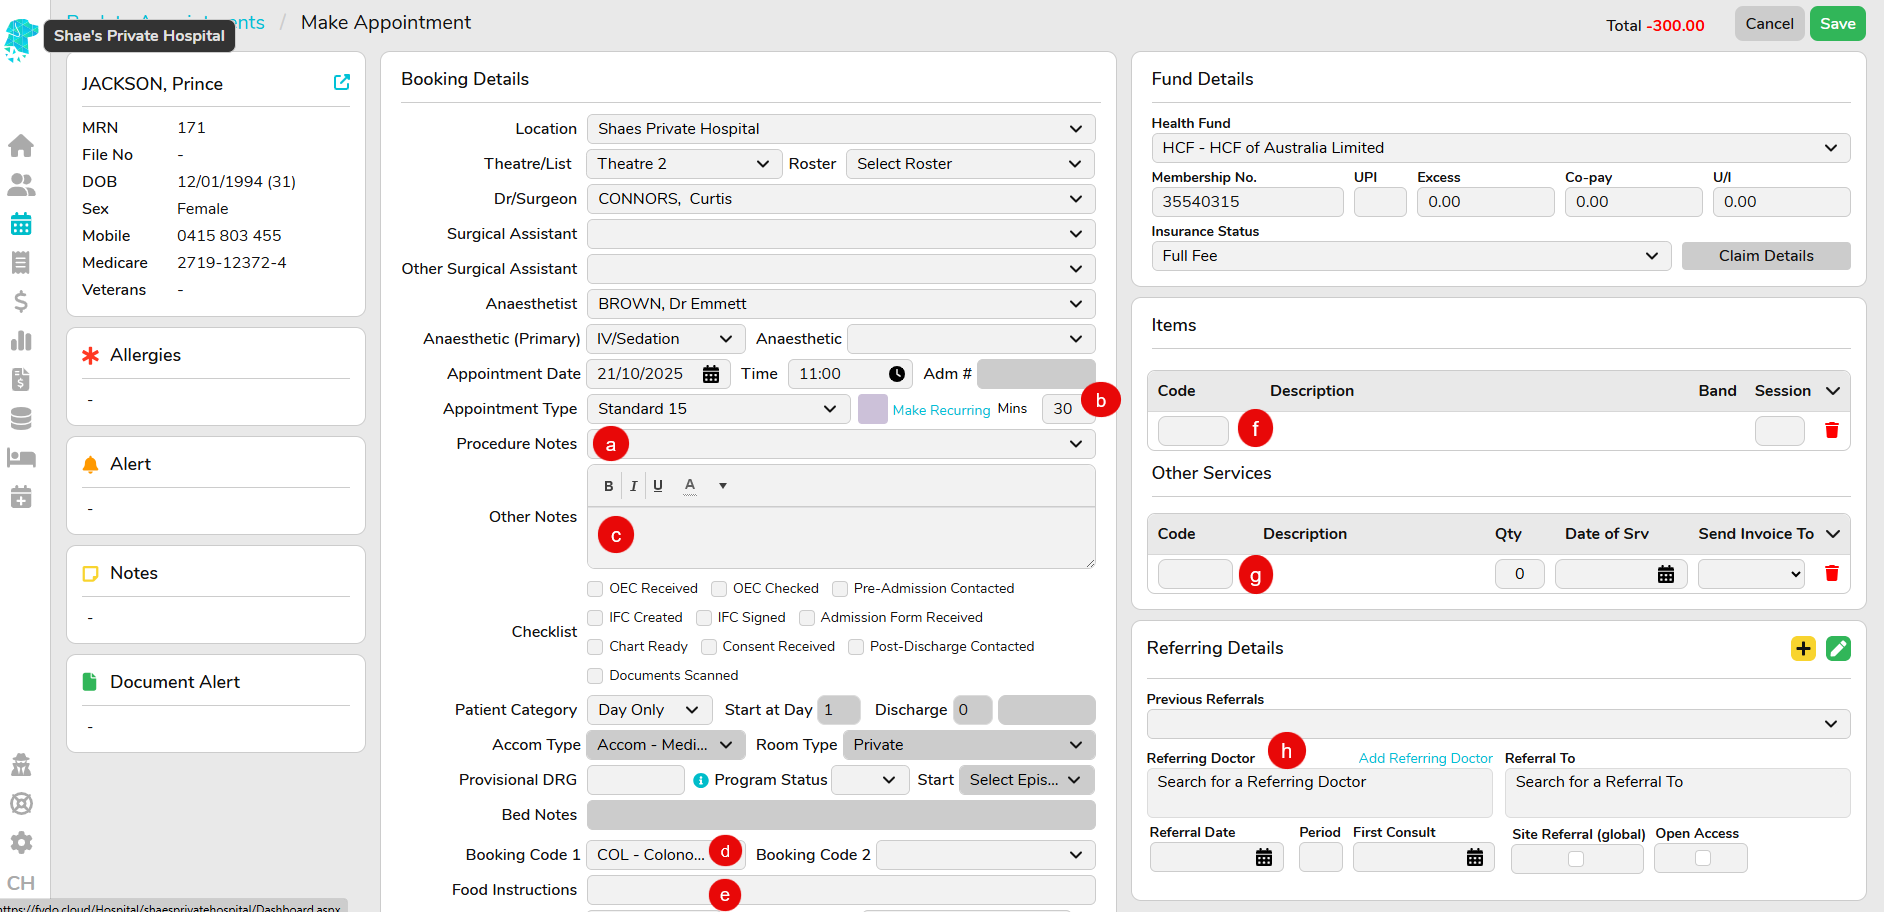Enable the Documents Scanned checkbox
The height and width of the screenshot is (912, 1884).
tap(596, 676)
